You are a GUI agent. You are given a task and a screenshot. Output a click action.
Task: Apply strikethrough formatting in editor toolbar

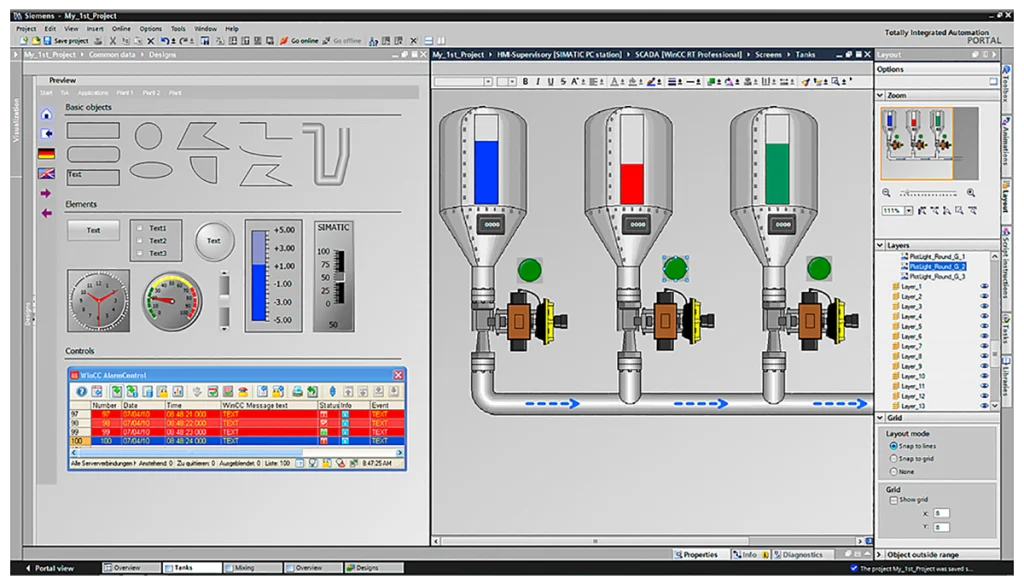coord(563,82)
